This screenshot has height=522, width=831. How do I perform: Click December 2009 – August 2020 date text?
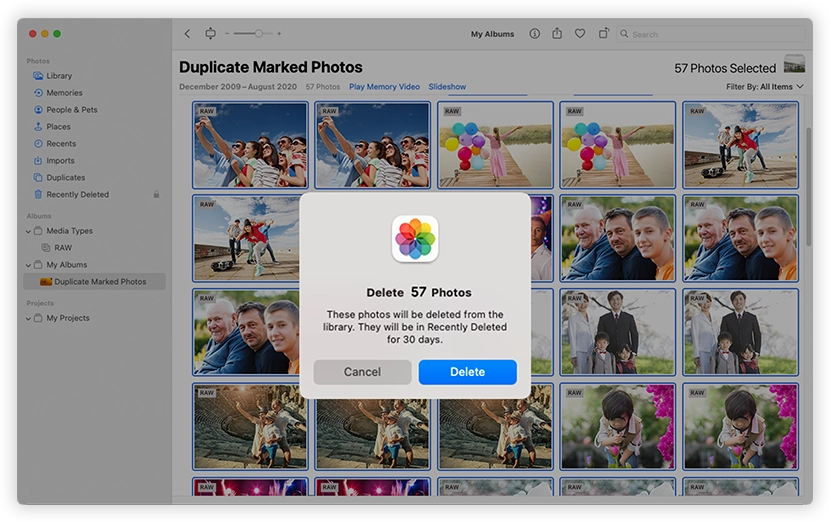(x=238, y=86)
